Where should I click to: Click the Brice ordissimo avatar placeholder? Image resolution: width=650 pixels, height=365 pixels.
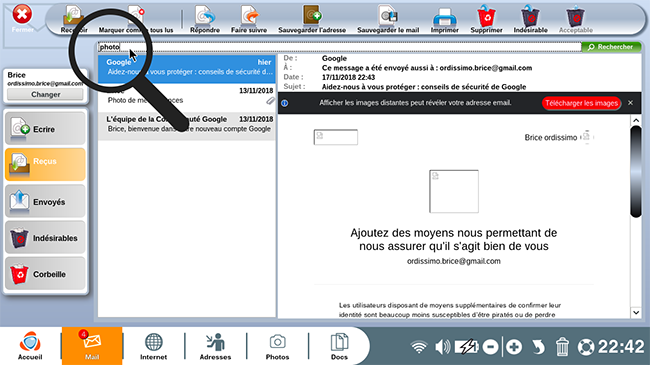point(586,137)
